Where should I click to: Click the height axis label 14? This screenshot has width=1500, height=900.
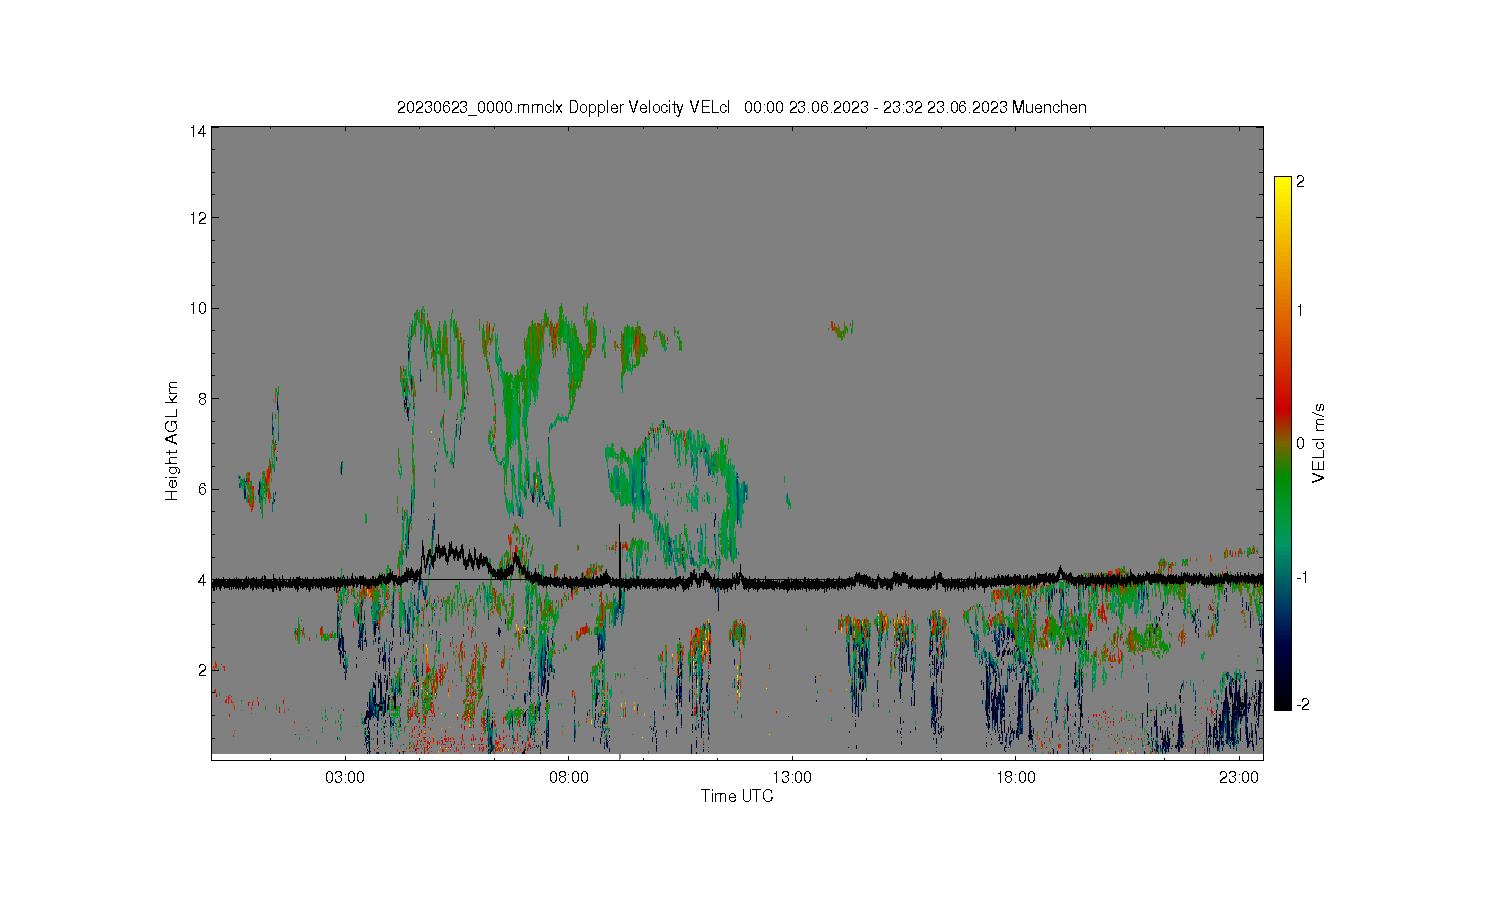[198, 131]
